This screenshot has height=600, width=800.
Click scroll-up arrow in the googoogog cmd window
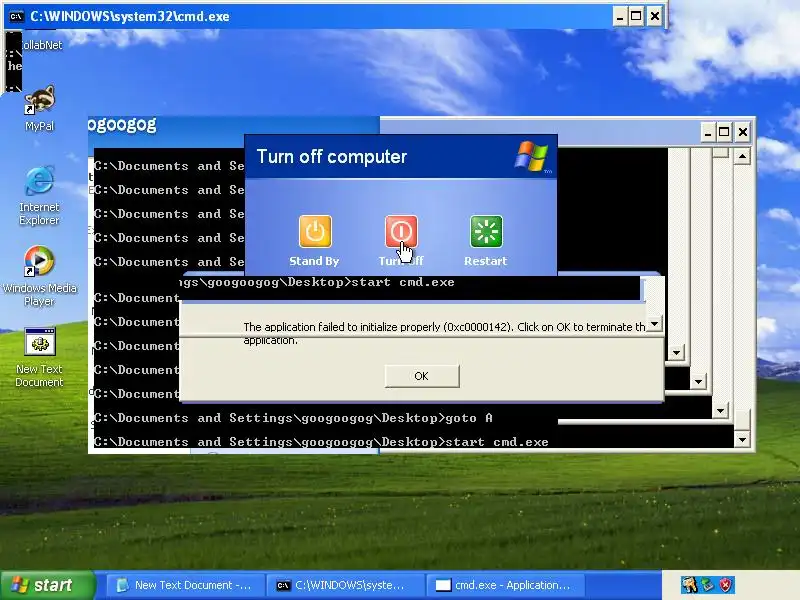coord(742,156)
